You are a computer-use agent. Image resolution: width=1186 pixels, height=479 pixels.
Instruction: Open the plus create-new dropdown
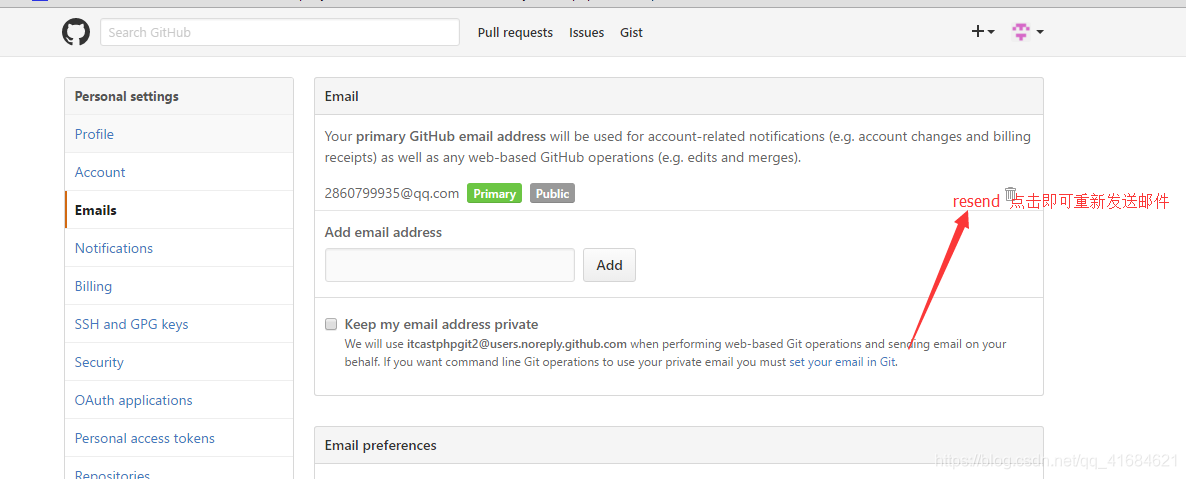click(x=982, y=32)
